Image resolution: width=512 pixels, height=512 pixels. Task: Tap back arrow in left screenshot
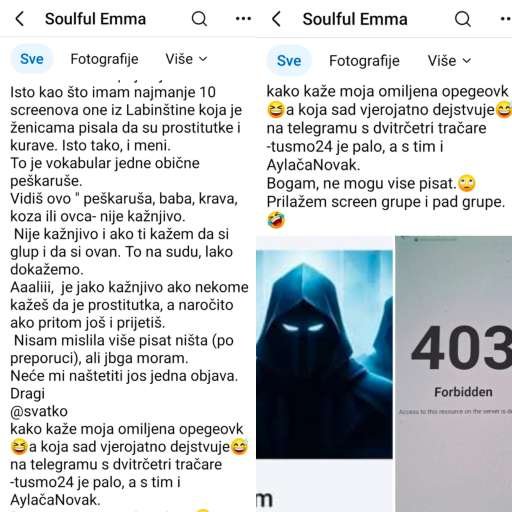[x=20, y=19]
